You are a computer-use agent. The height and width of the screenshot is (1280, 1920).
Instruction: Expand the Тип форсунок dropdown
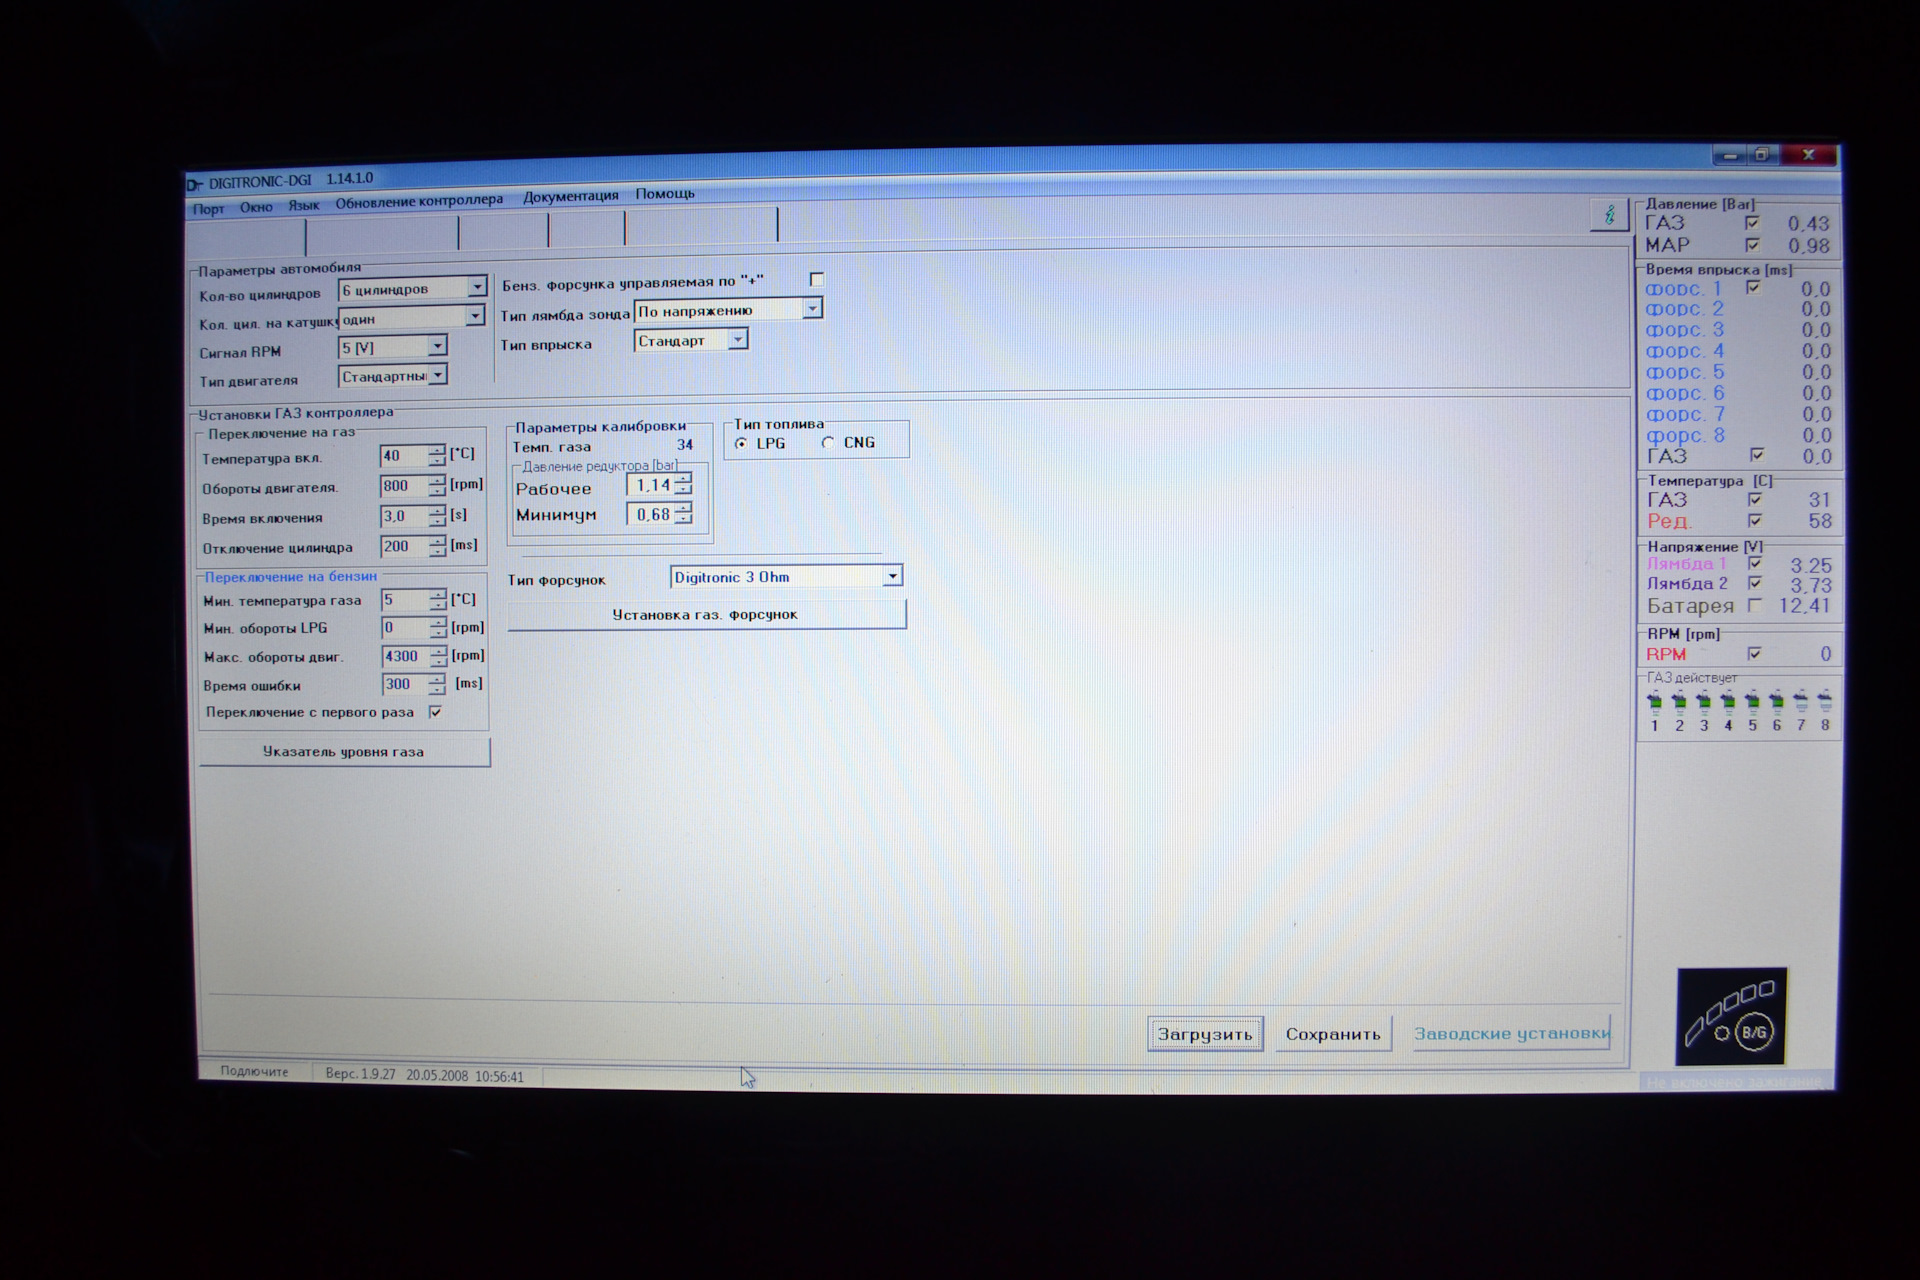click(x=892, y=576)
